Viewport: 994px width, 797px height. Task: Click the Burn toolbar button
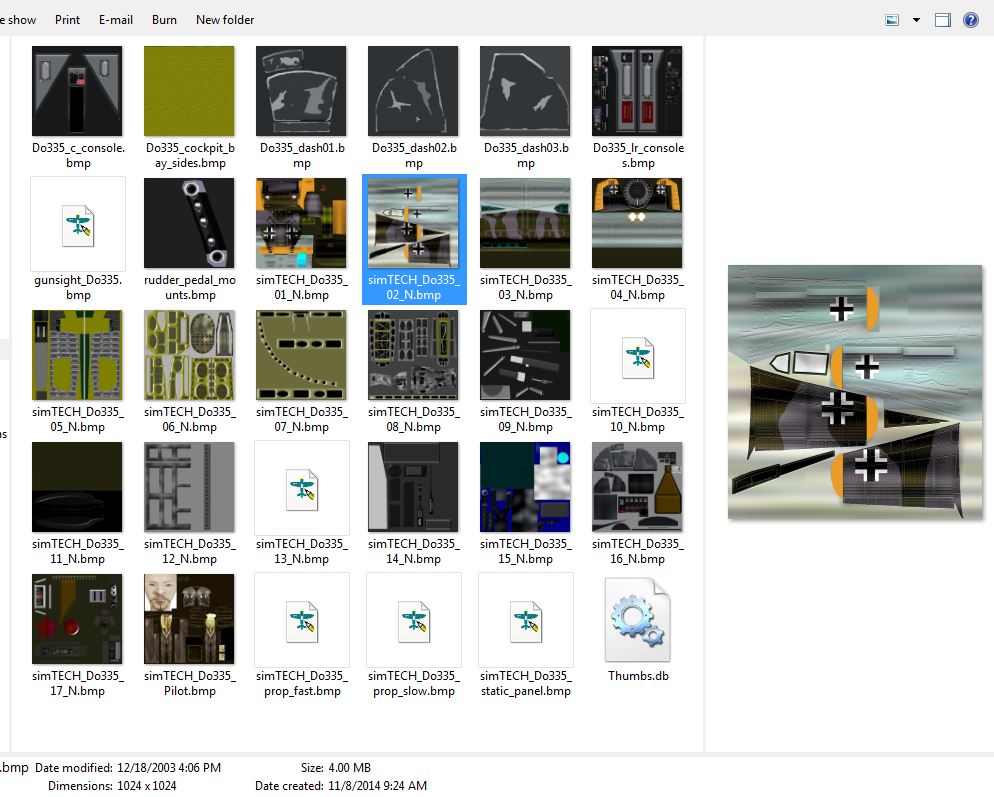tap(164, 20)
